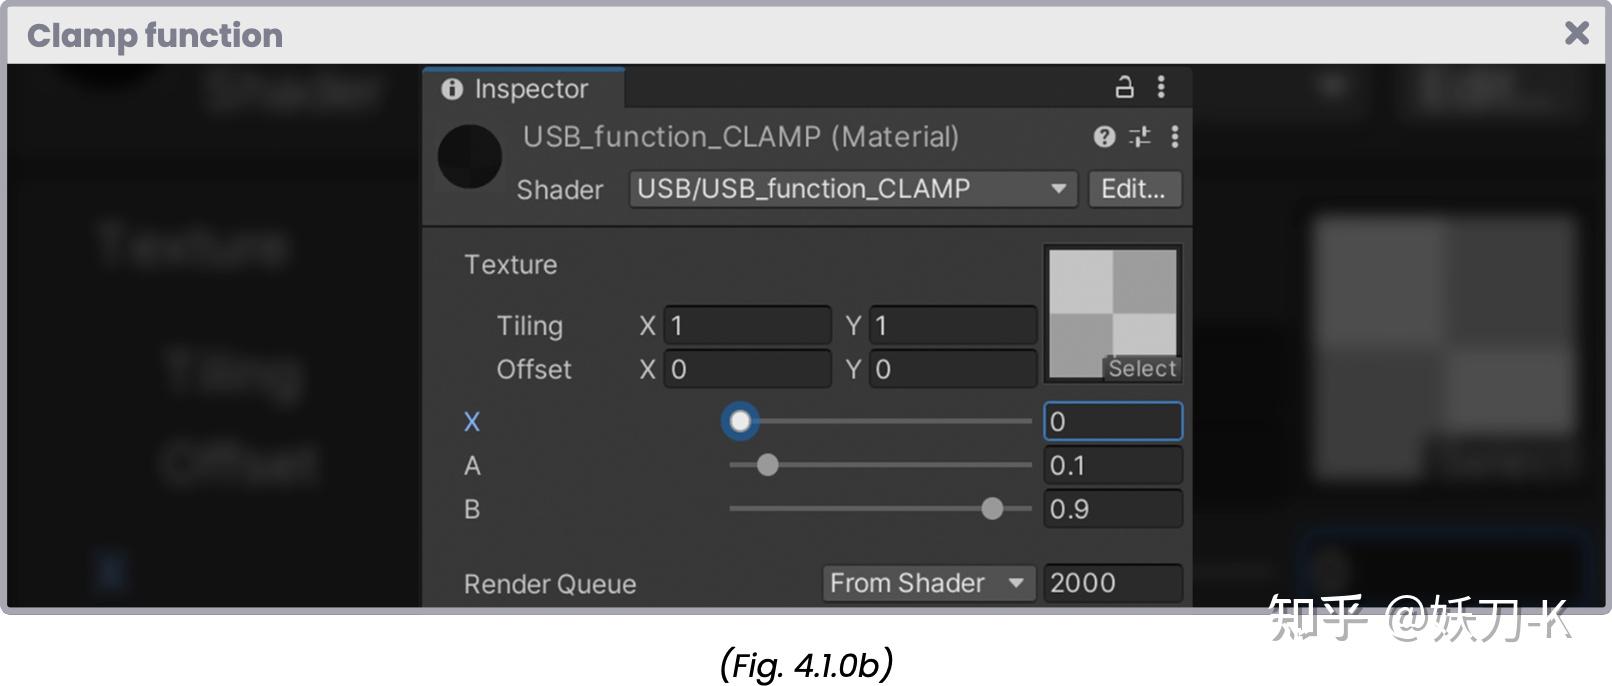Click the material preview sphere thumbnail
The height and width of the screenshot is (686, 1612).
pos(470,157)
